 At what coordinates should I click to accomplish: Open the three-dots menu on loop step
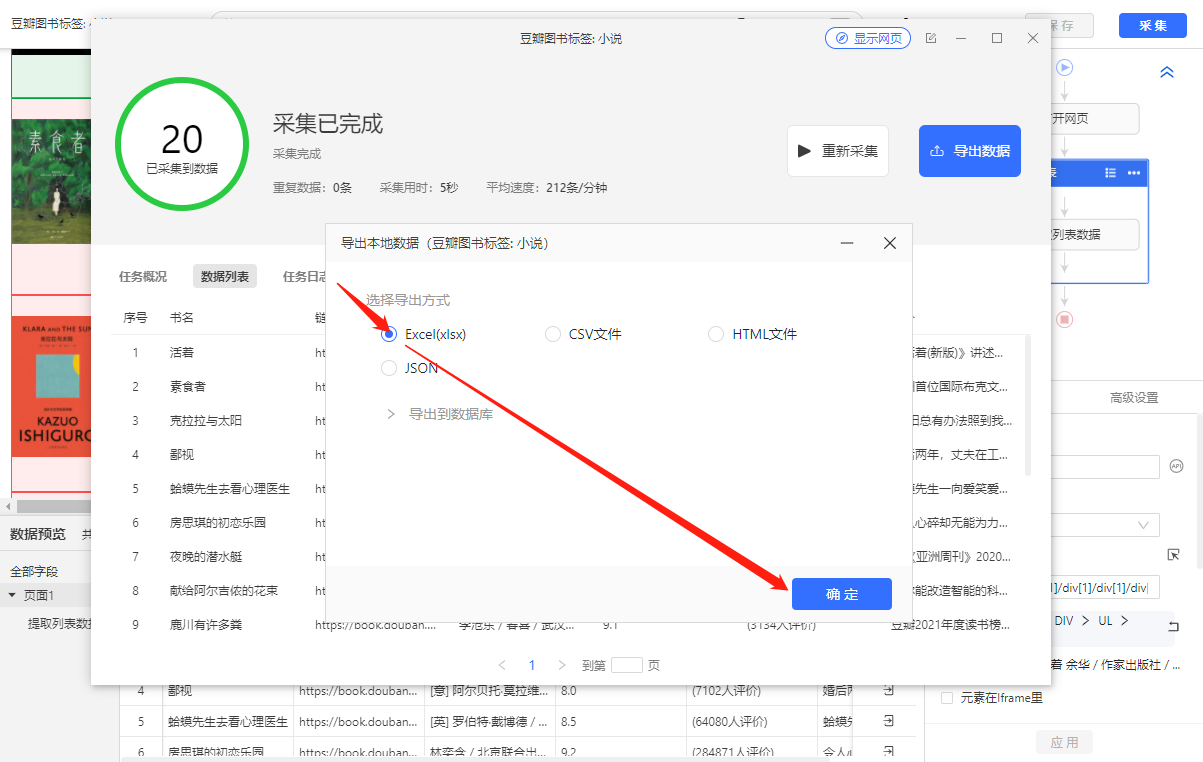[1133, 173]
